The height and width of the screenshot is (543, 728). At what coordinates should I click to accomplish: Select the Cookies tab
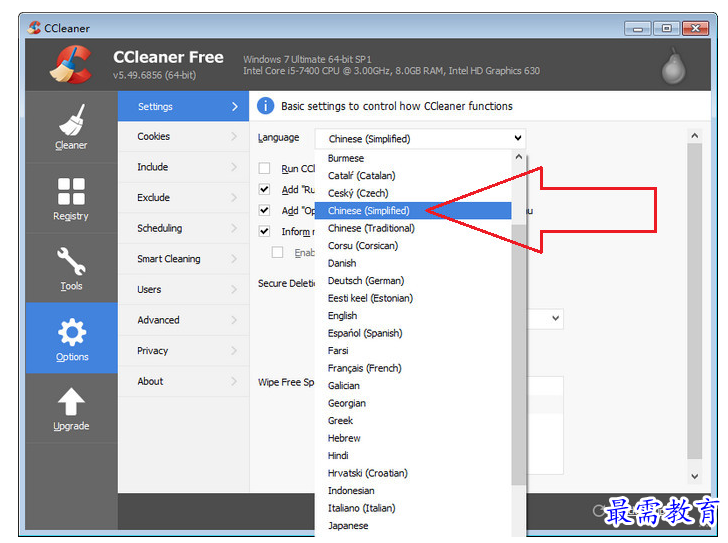(183, 136)
